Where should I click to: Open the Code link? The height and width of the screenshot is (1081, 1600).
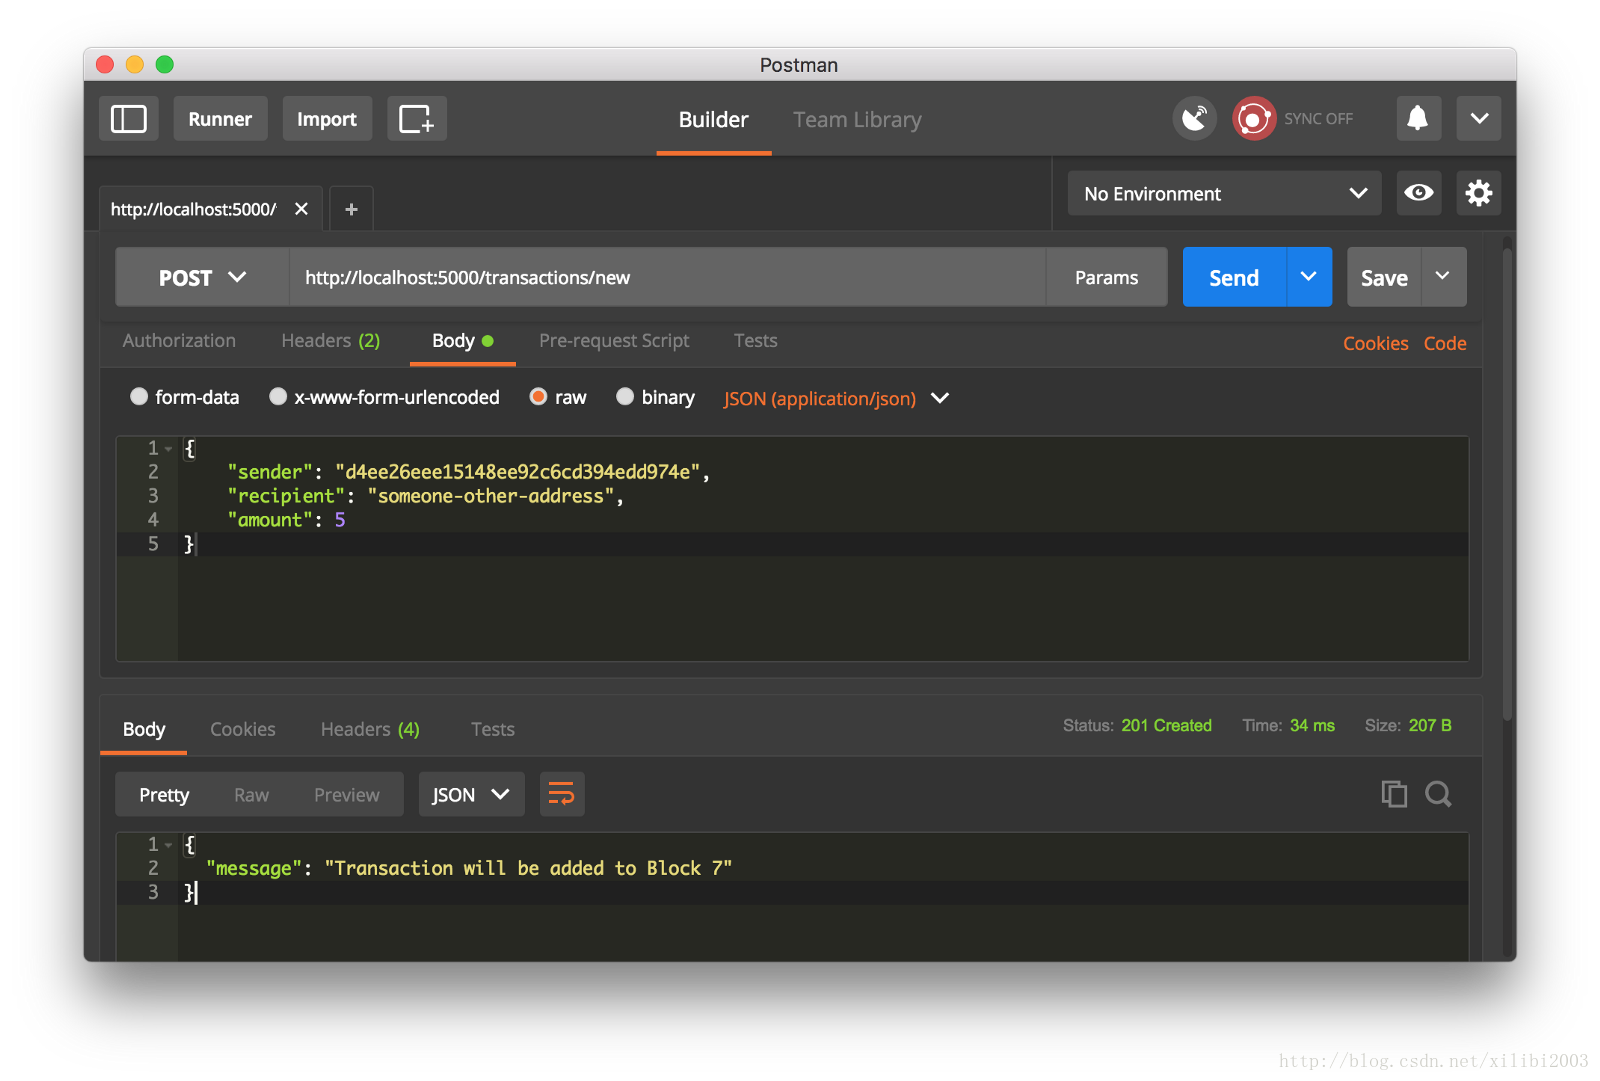1445,343
